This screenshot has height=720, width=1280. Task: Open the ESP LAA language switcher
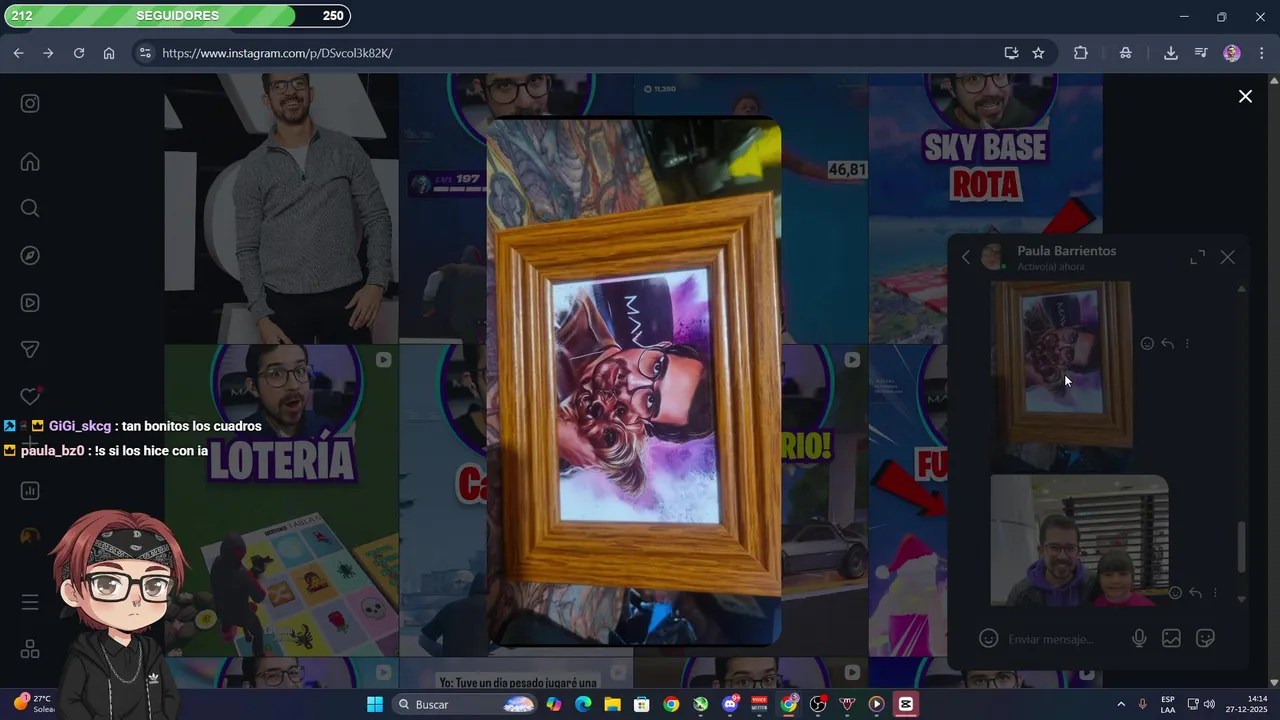pyautogui.click(x=1168, y=704)
